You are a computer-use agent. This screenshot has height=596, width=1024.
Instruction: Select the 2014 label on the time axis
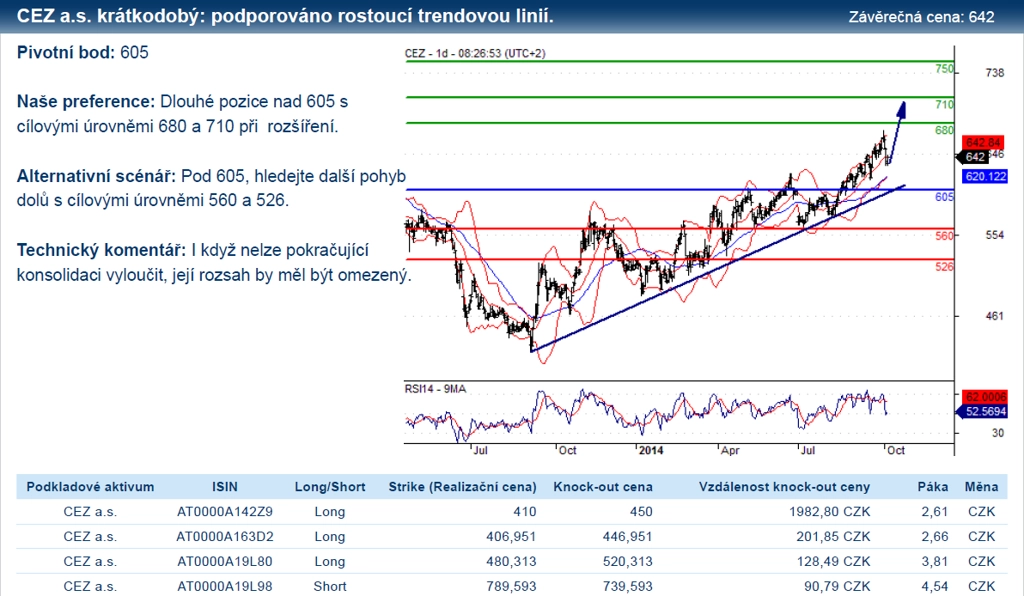pos(650,450)
